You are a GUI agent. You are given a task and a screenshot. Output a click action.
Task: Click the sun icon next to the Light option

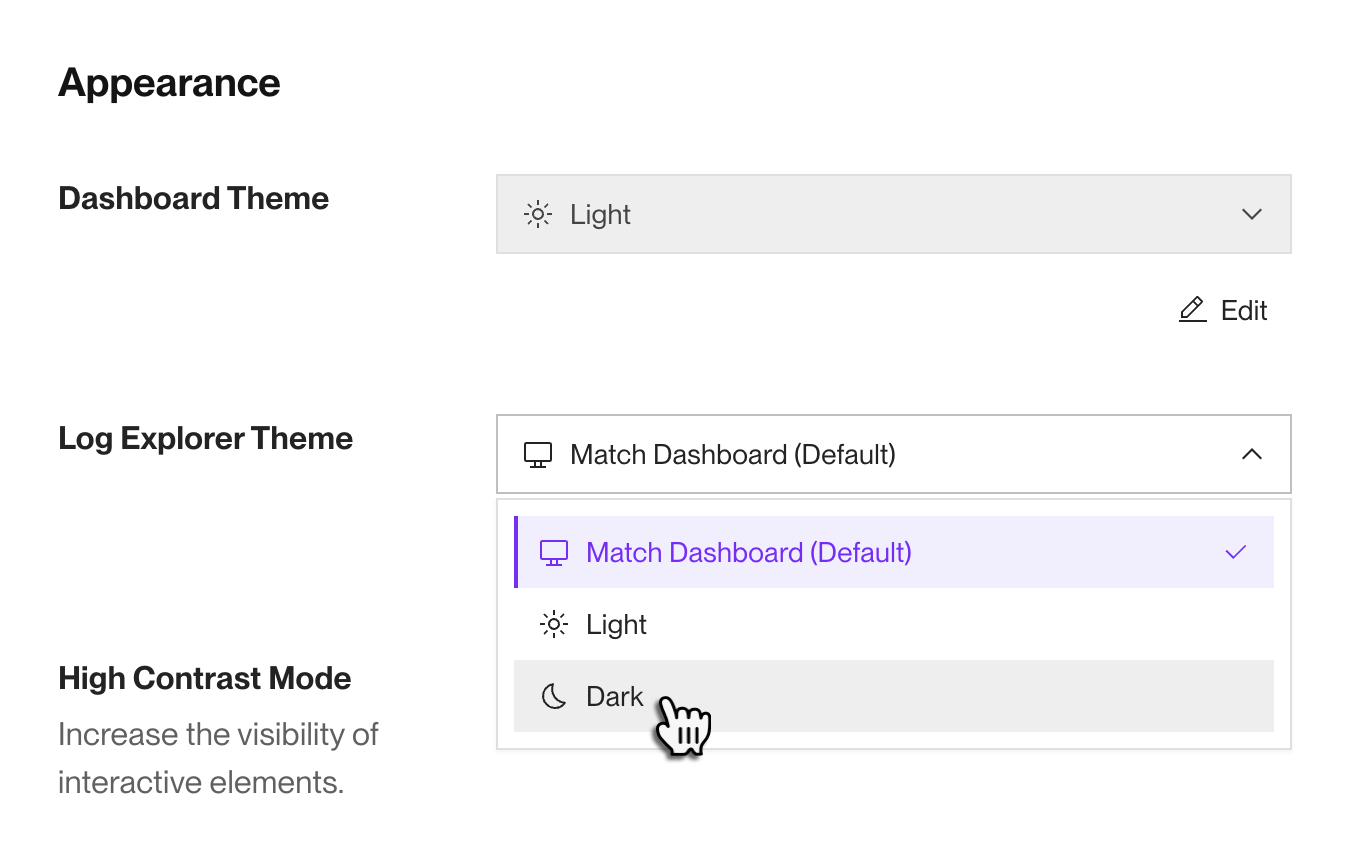coord(553,624)
